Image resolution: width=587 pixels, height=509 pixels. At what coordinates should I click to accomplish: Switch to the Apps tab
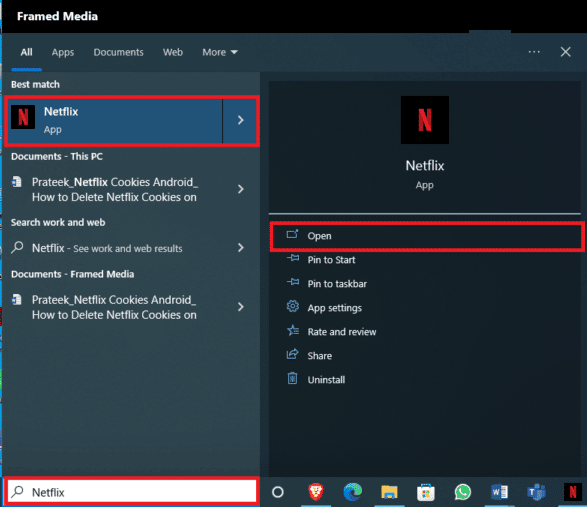coord(63,52)
